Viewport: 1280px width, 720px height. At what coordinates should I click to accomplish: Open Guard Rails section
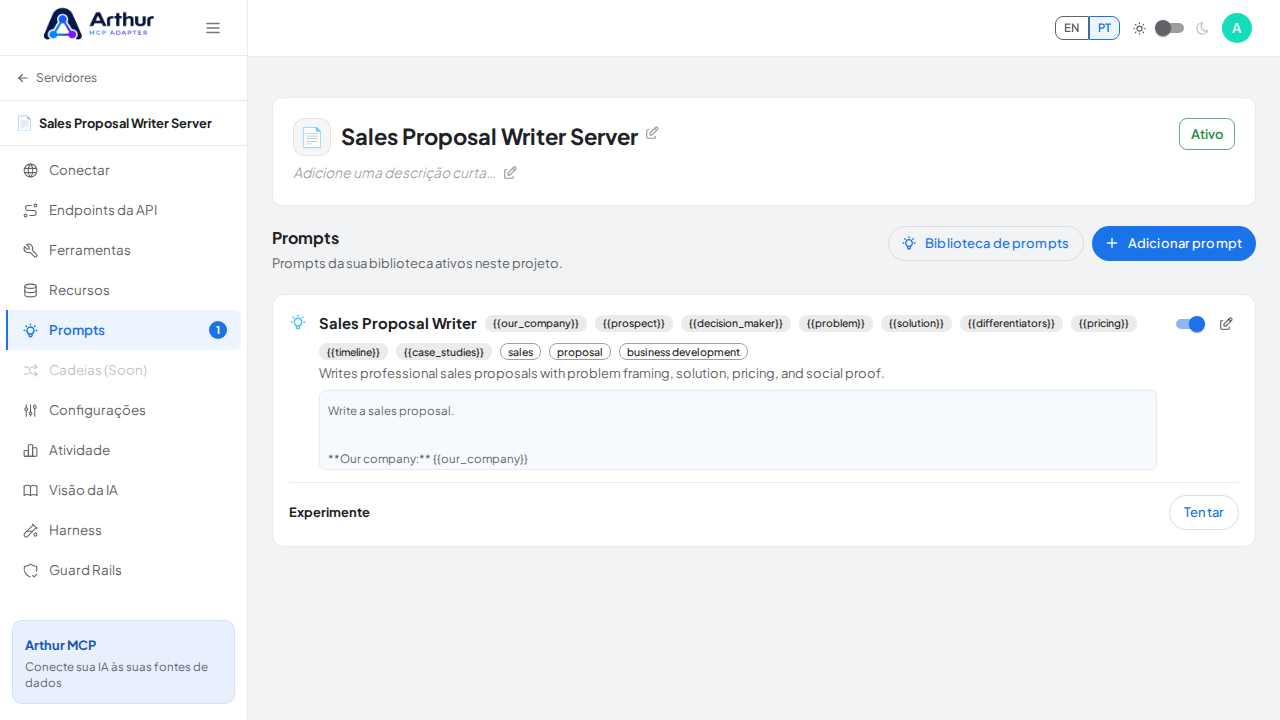123,570
